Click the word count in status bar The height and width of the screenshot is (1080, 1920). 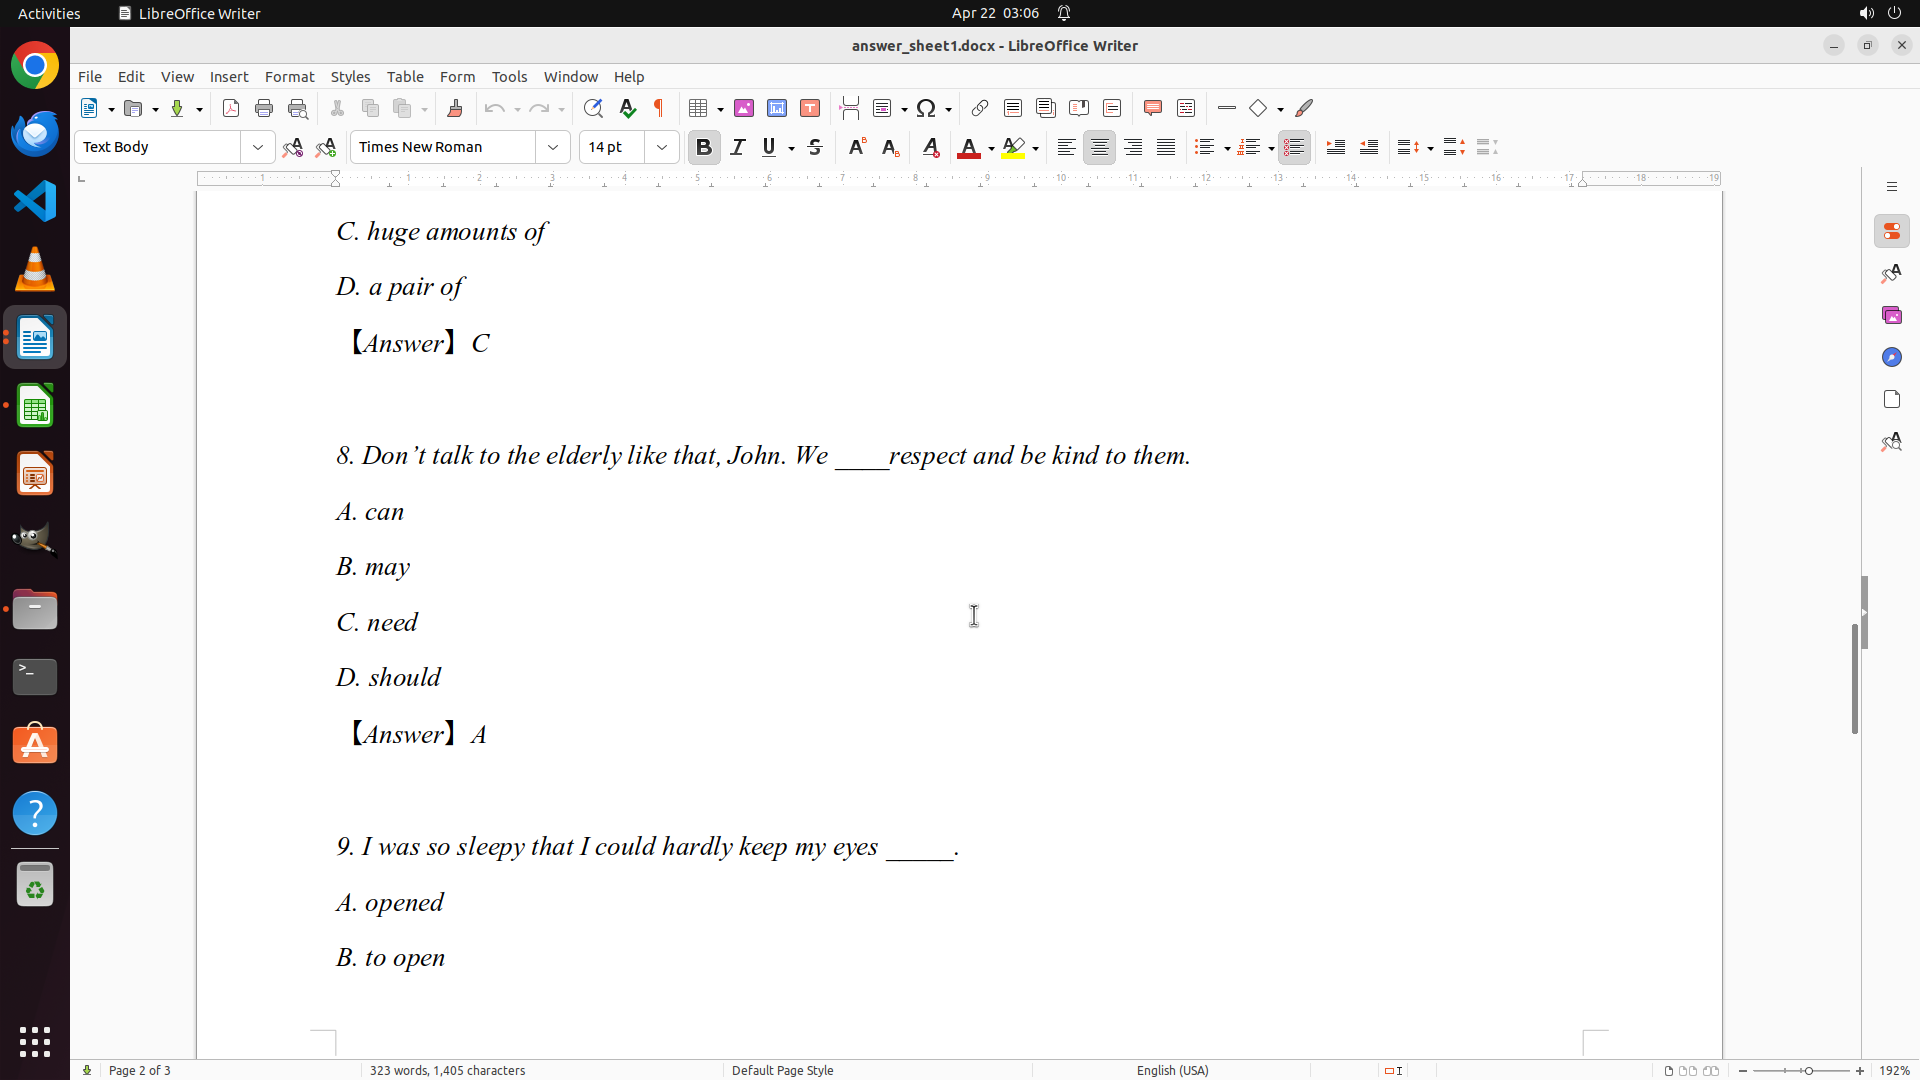click(447, 1070)
